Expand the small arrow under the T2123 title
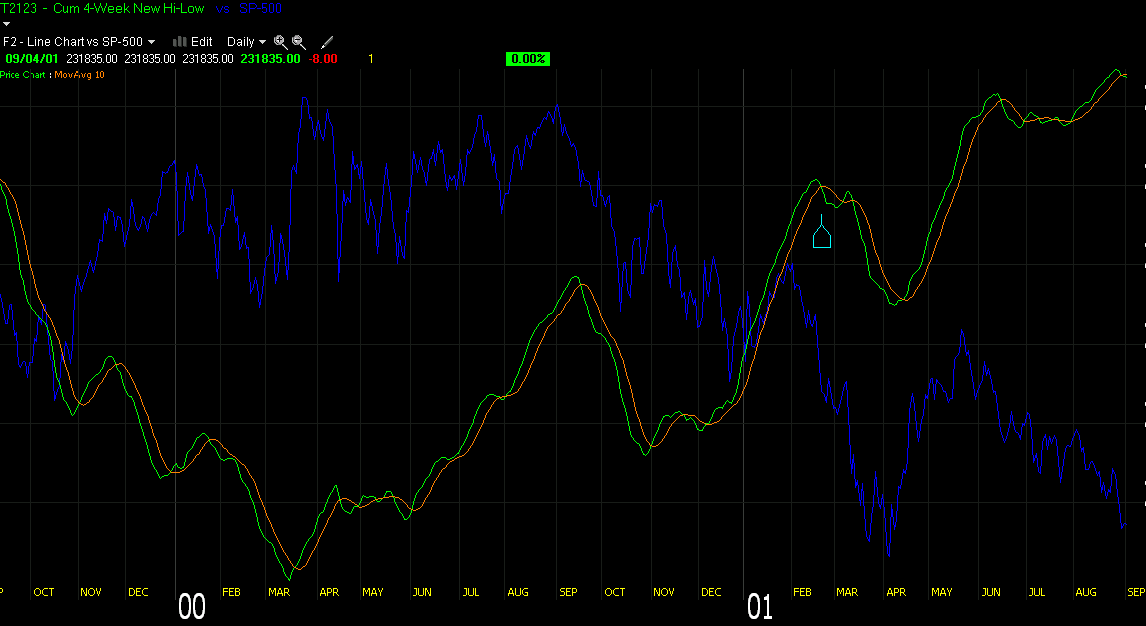The width and height of the screenshot is (1146, 626). click(x=7, y=24)
